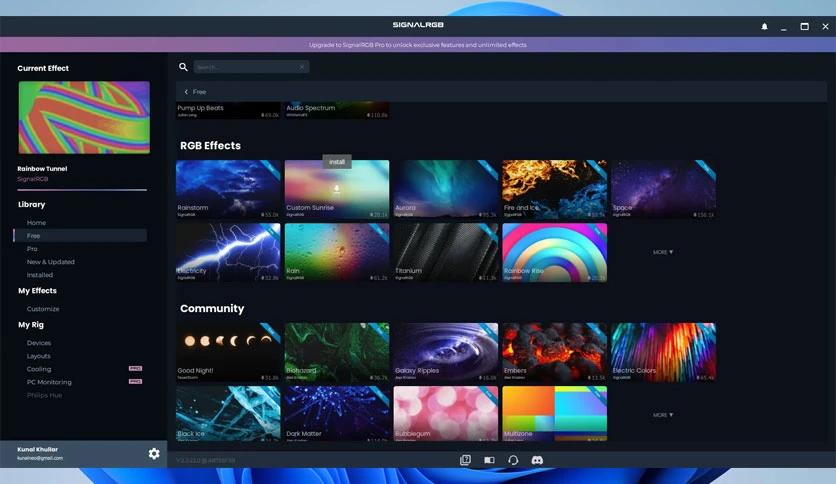Select the Space effect
This screenshot has width=836, height=484.
(x=663, y=189)
